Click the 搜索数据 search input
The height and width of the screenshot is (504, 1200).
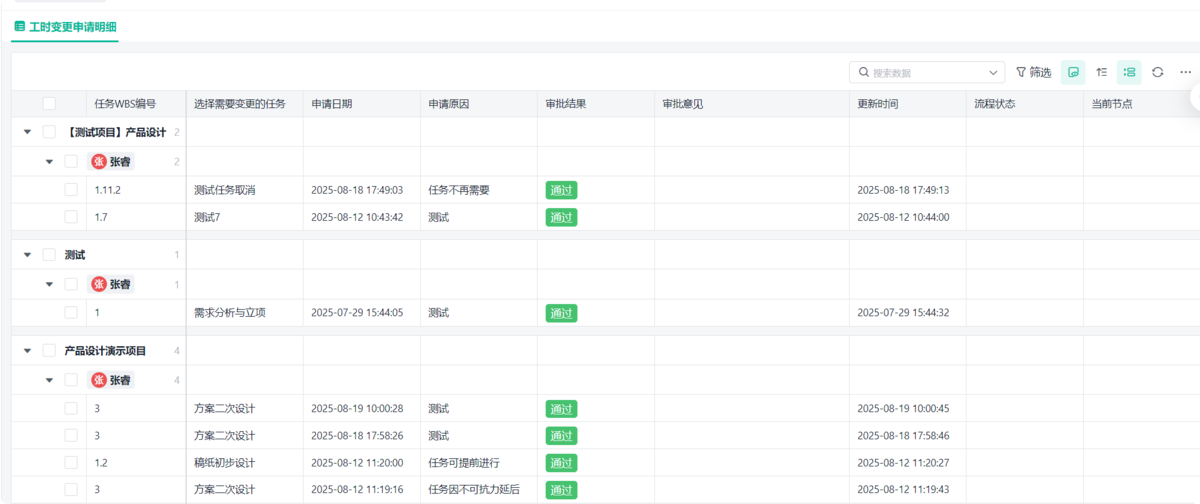coord(925,72)
